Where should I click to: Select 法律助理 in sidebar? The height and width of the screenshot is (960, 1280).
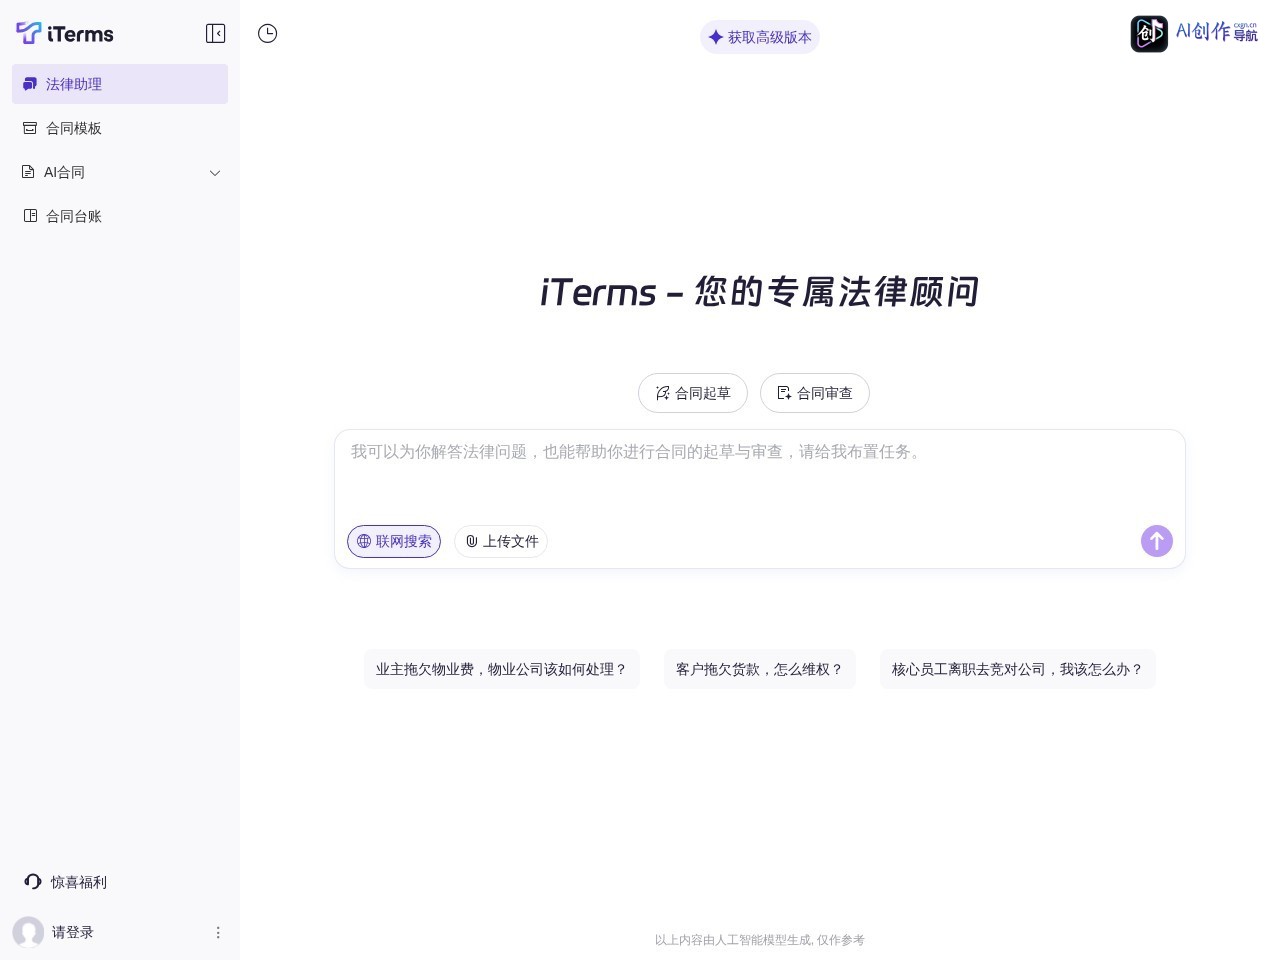[120, 84]
